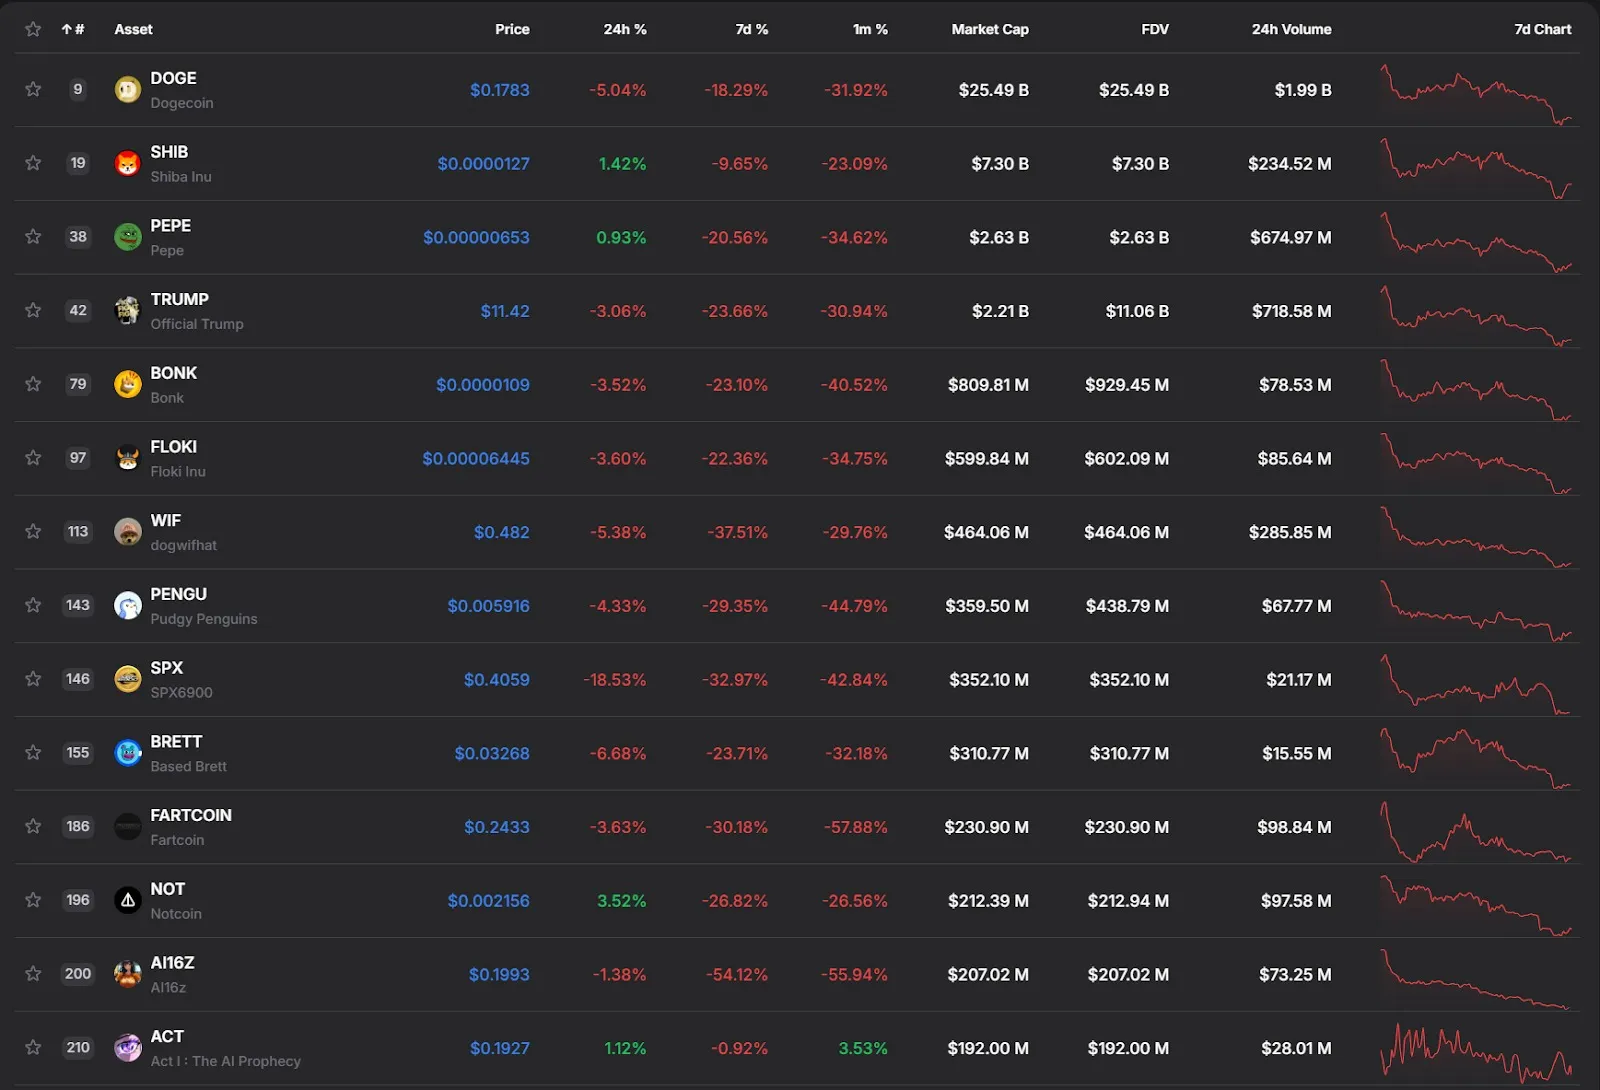The image size is (1600, 1090).
Task: Sort by the Price column header
Action: [512, 30]
